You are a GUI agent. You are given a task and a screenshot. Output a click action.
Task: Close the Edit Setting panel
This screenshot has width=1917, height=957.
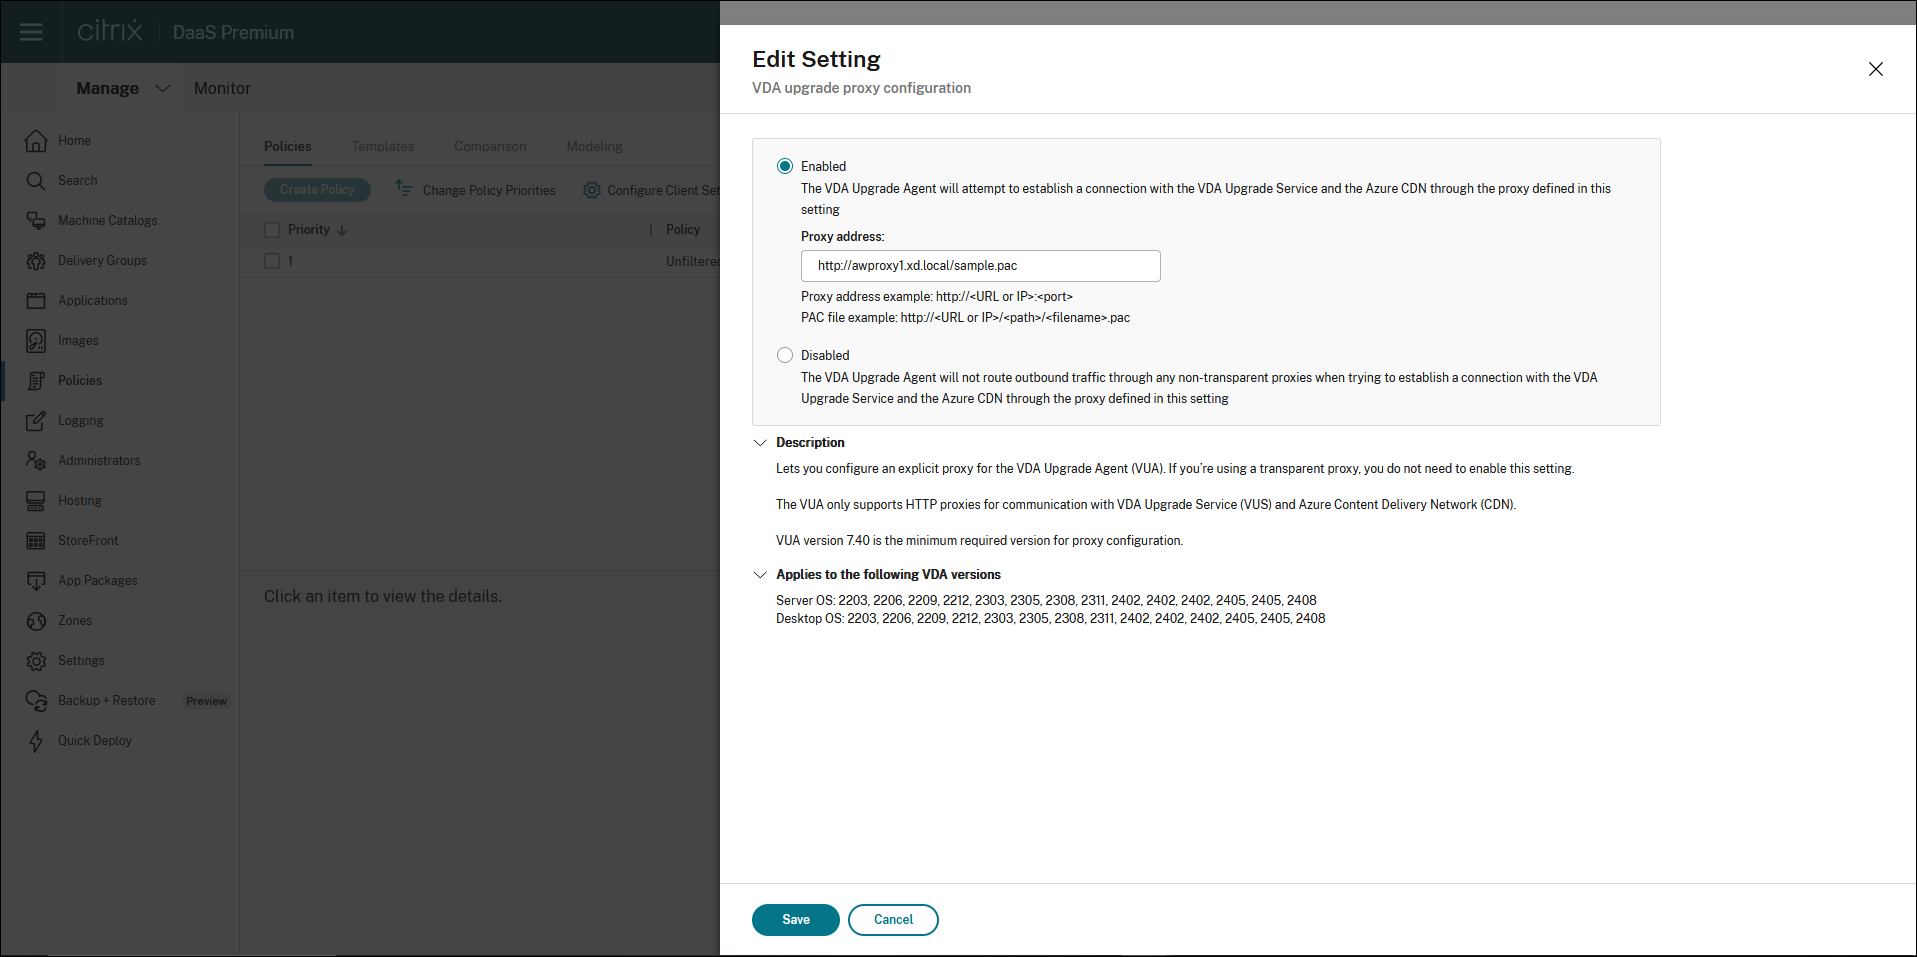point(1876,69)
